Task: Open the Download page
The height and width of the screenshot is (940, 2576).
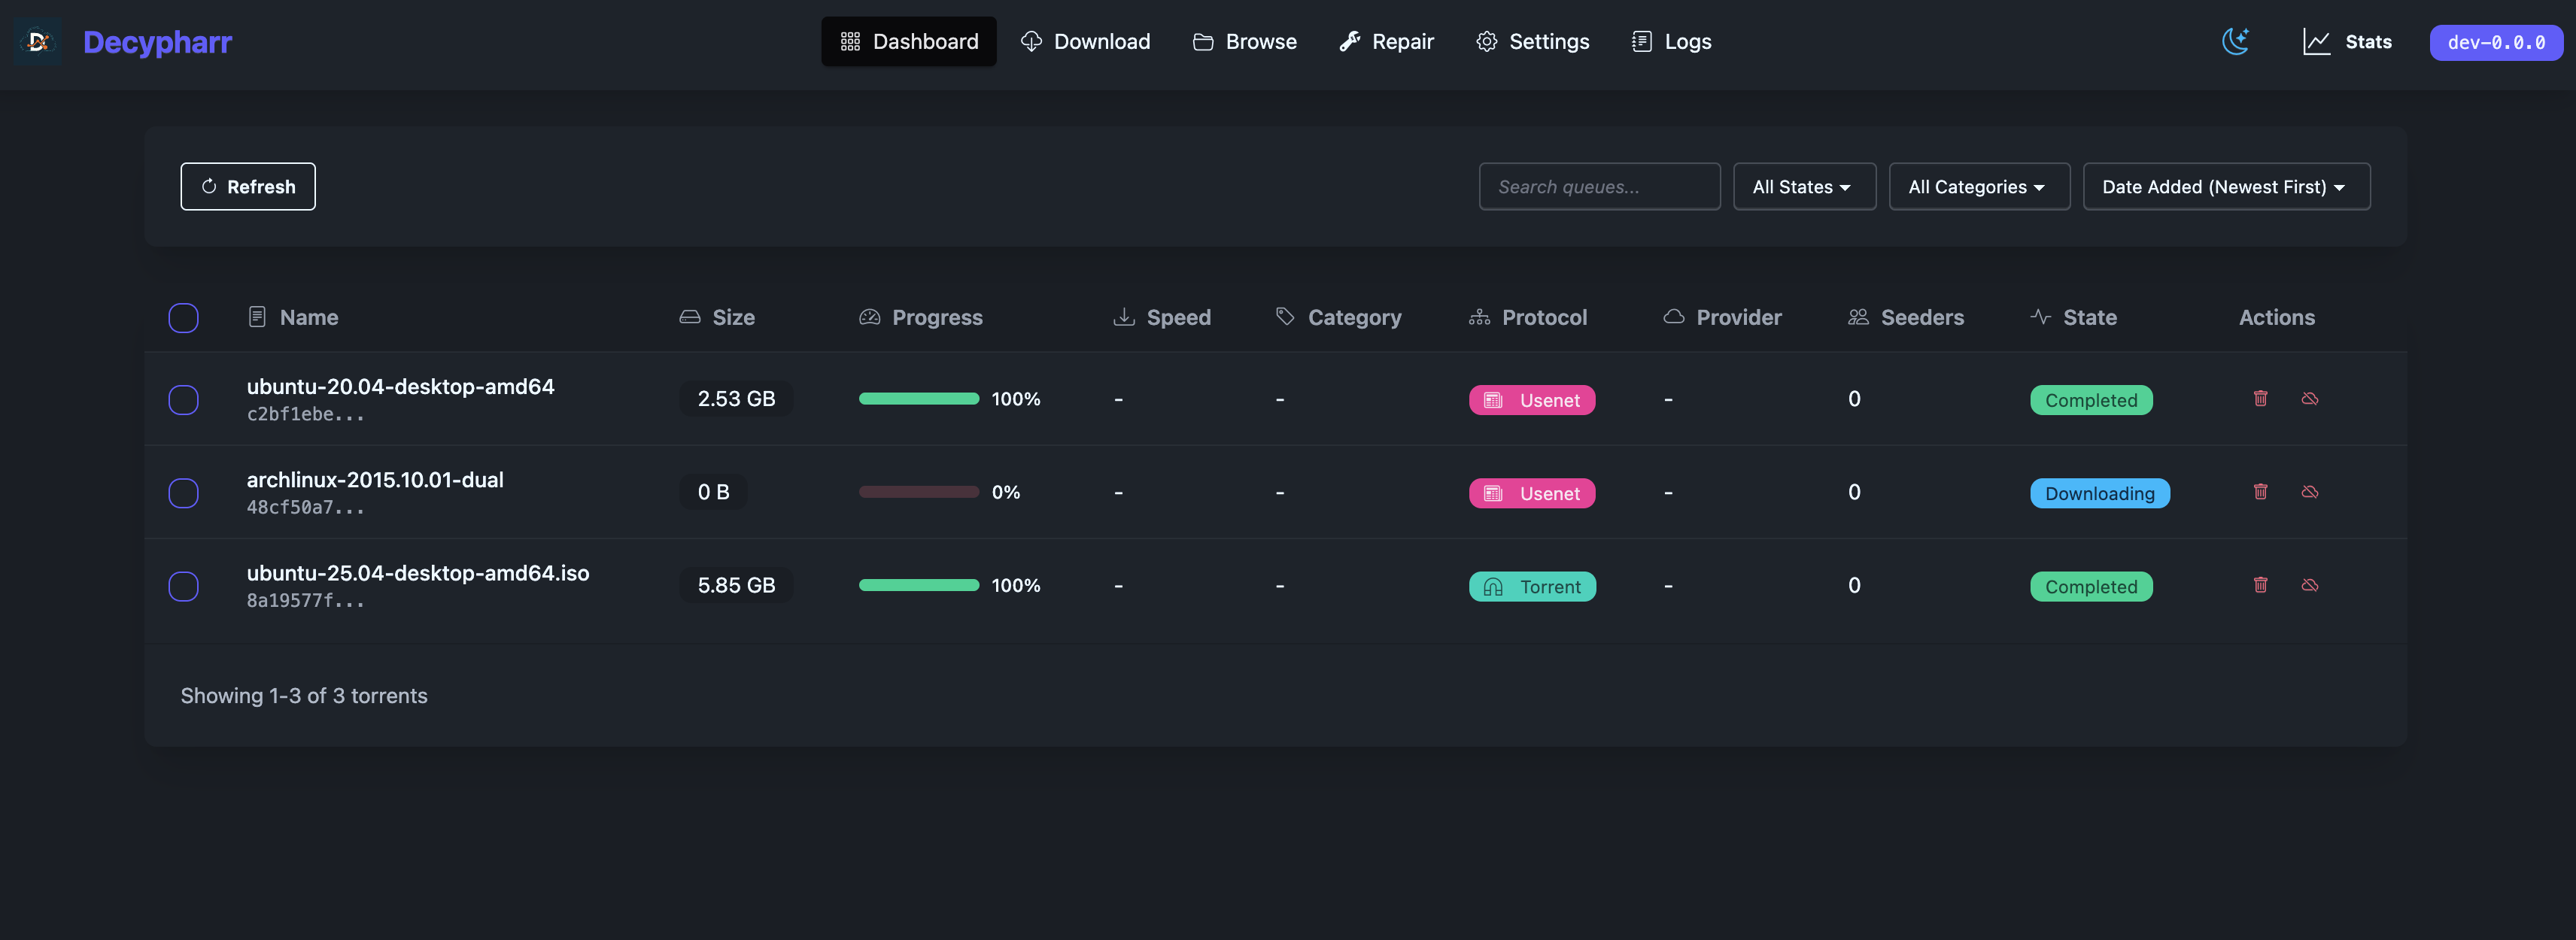Action: (x=1085, y=42)
